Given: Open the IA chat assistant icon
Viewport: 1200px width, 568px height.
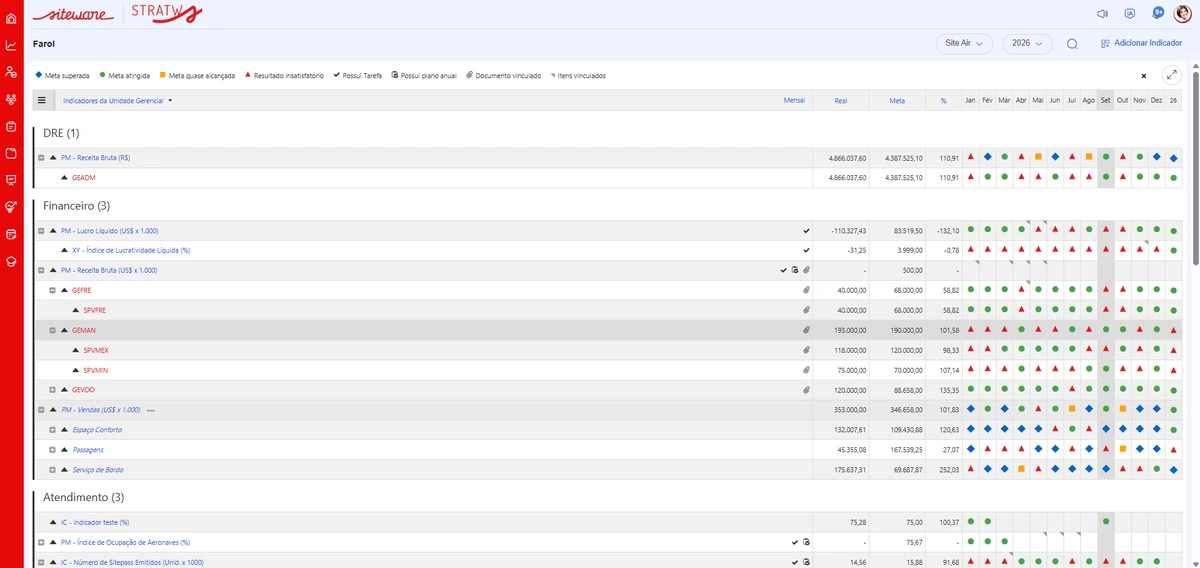Looking at the screenshot, I should [x=1130, y=14].
